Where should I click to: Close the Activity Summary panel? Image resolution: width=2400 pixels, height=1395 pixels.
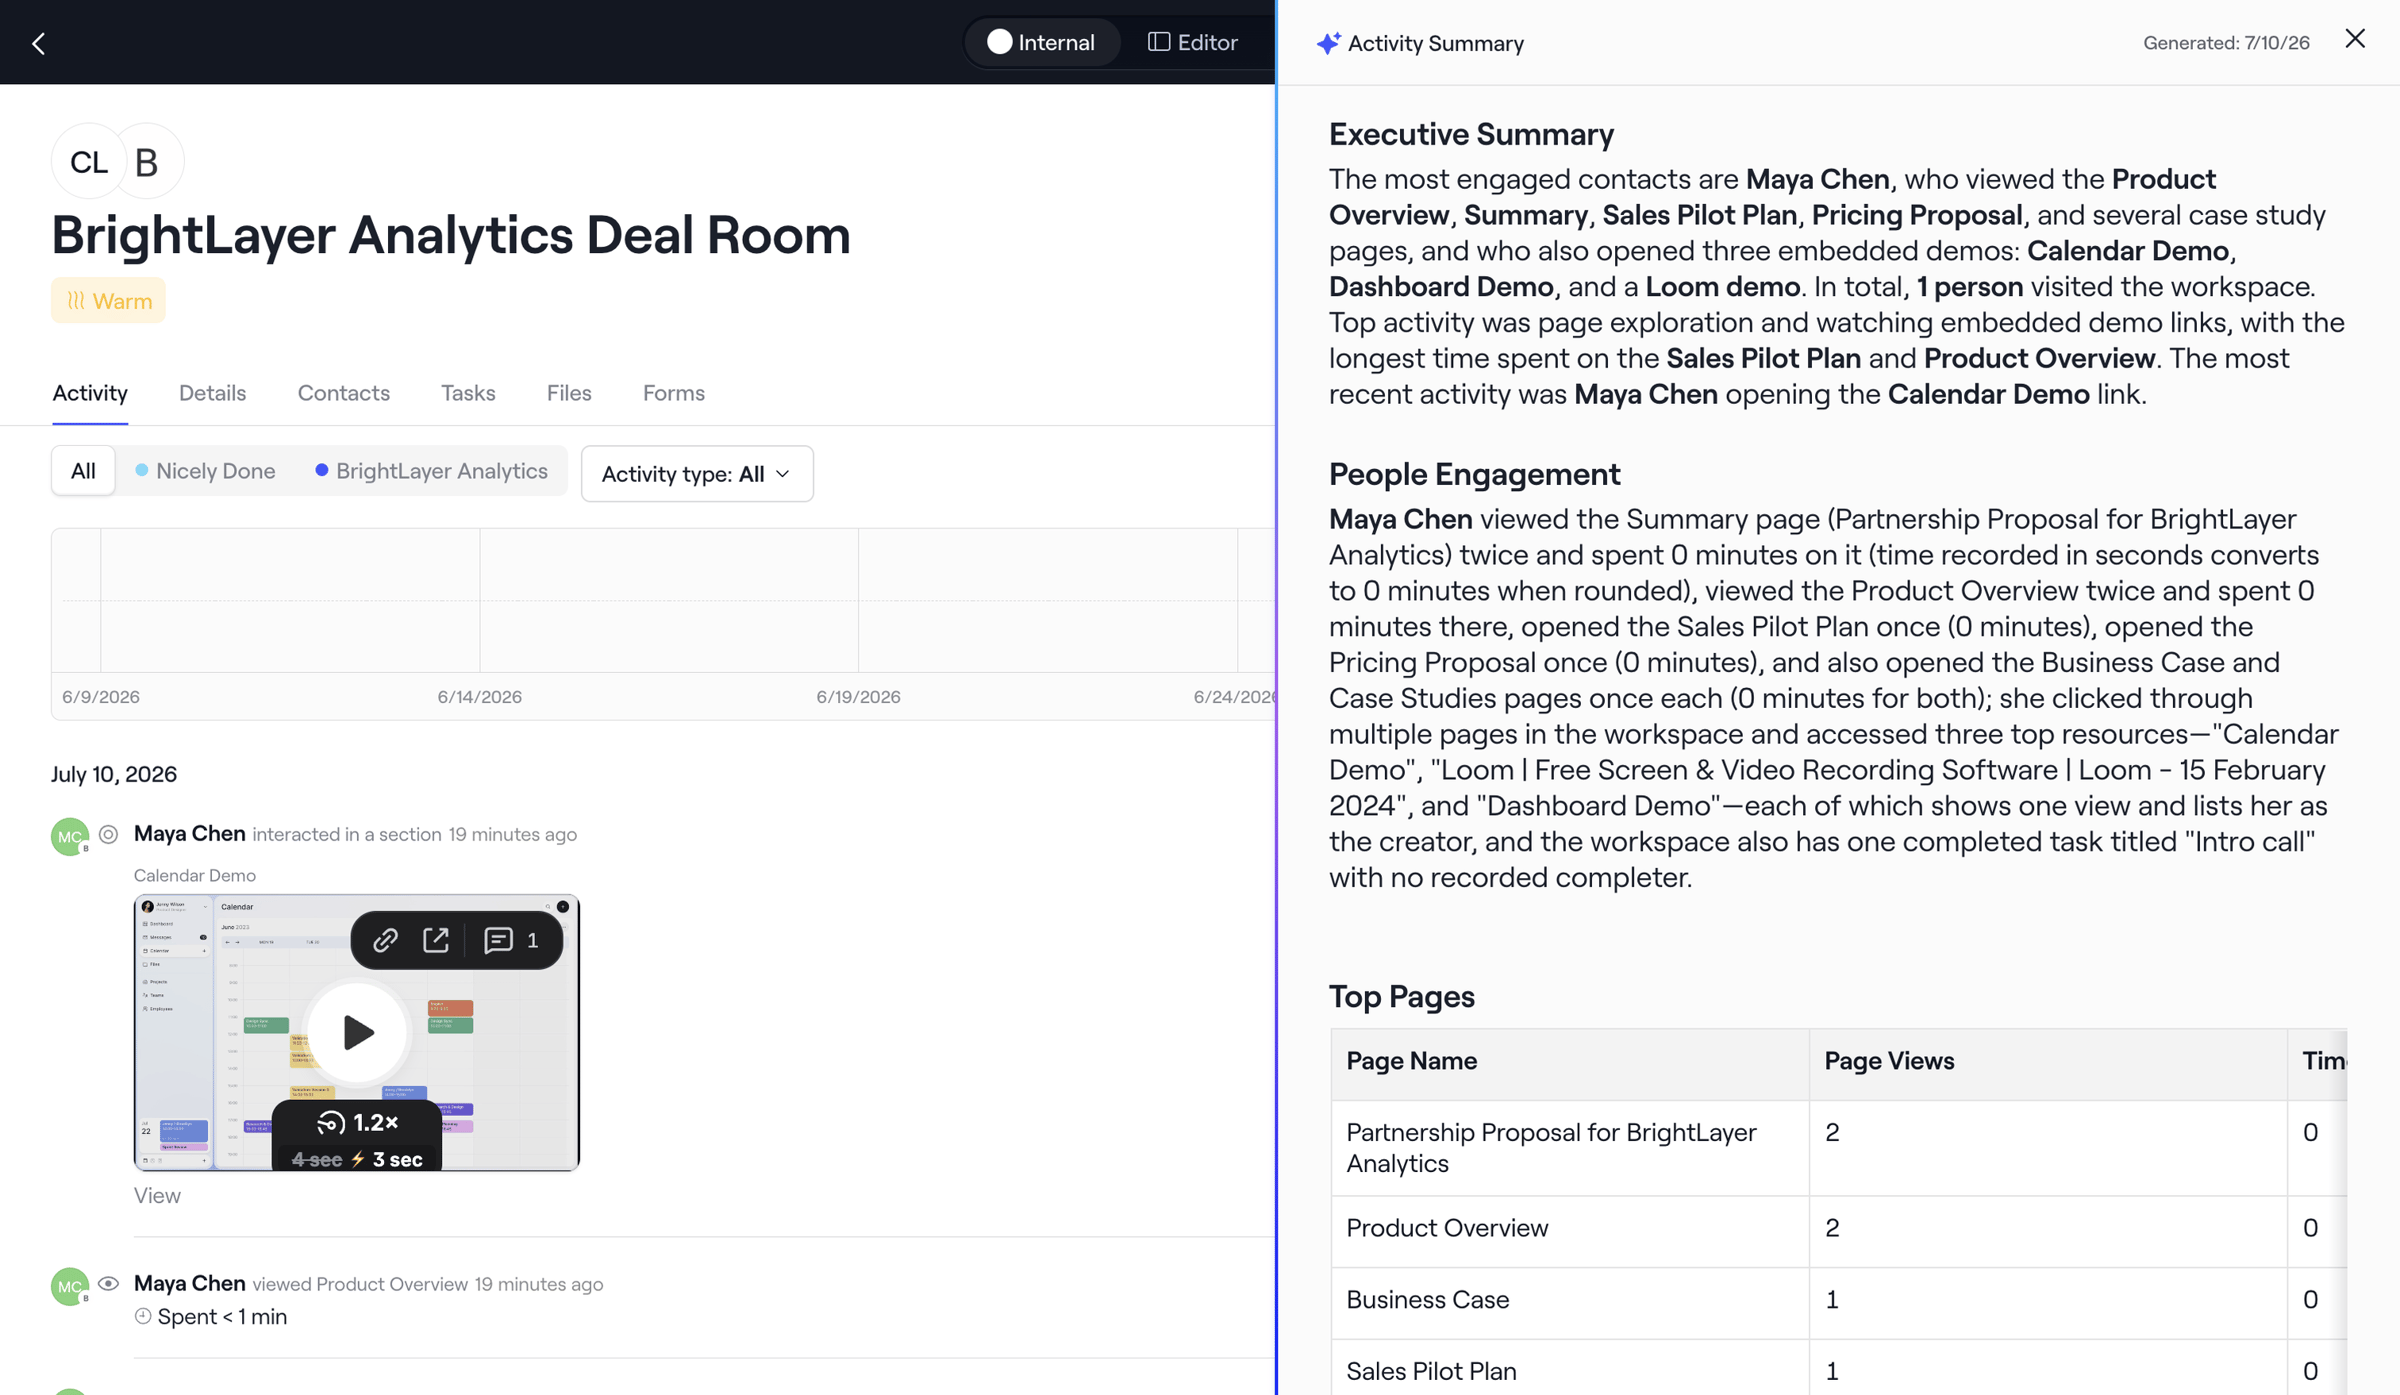click(x=2355, y=39)
